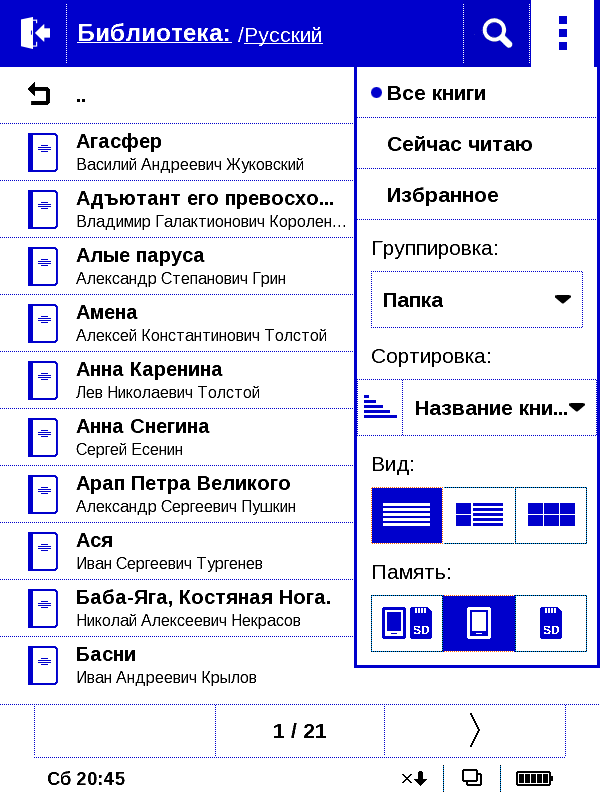Show only SD card memory books
Screen dimensions: 600x800
(551, 623)
